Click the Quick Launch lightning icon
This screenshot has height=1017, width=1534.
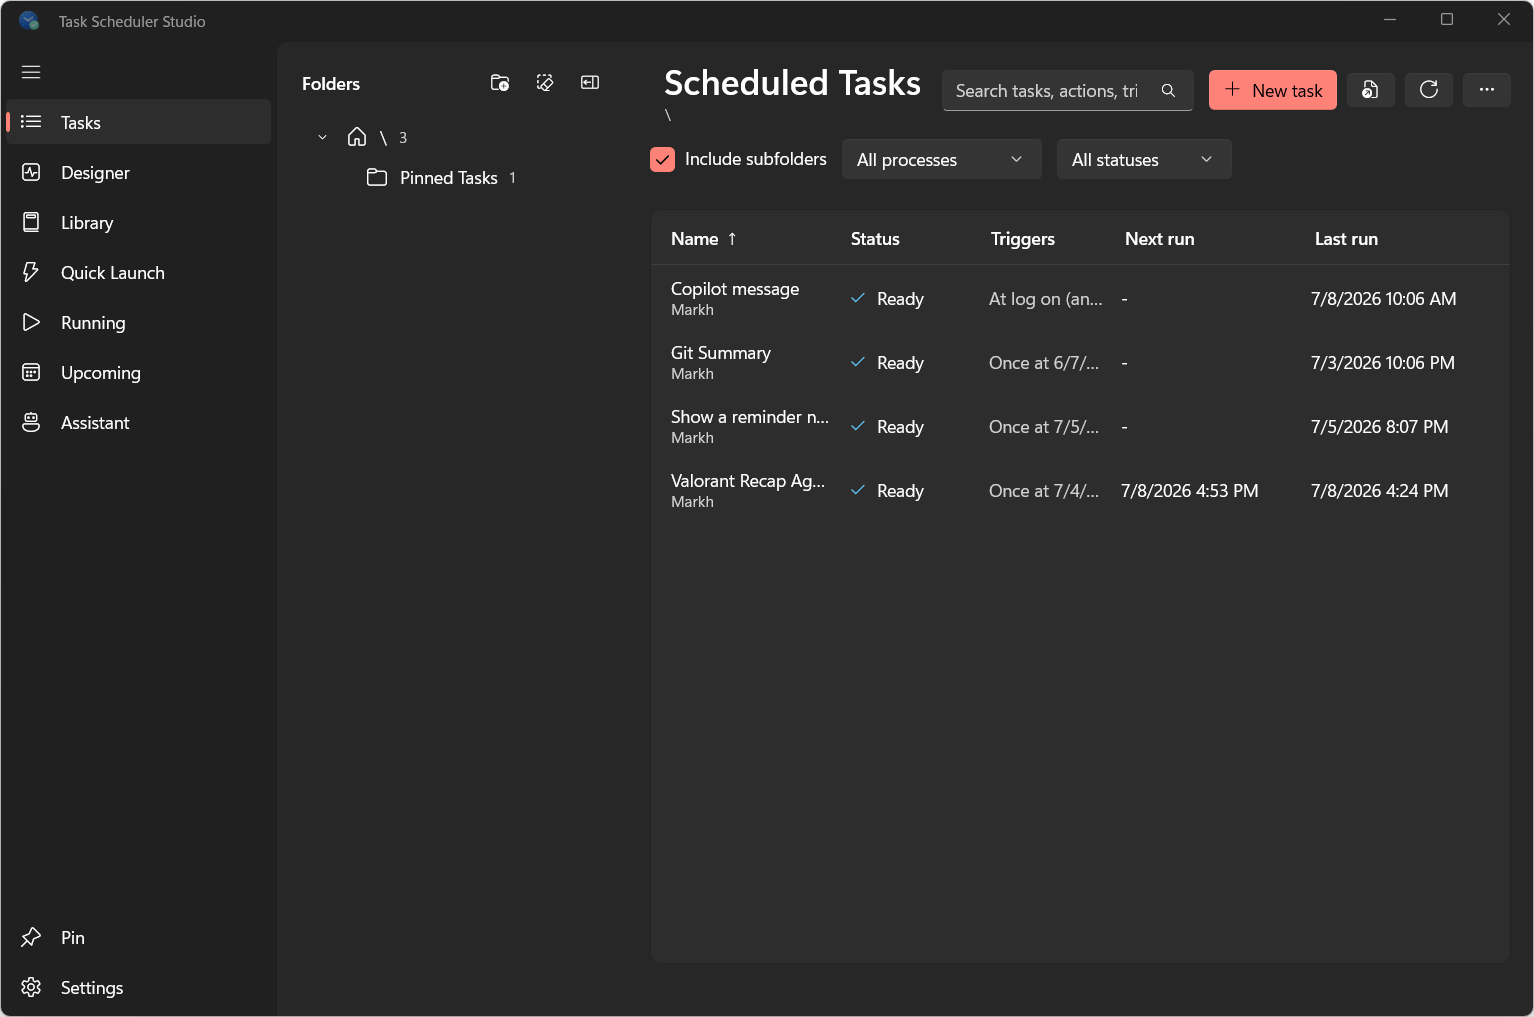click(x=31, y=272)
